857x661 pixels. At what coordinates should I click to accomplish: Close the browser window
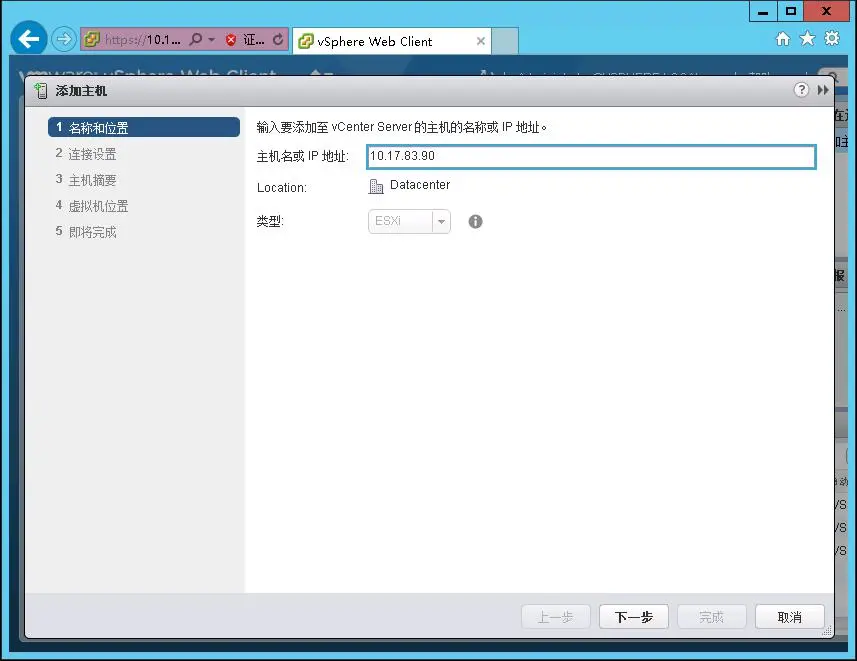[x=827, y=11]
